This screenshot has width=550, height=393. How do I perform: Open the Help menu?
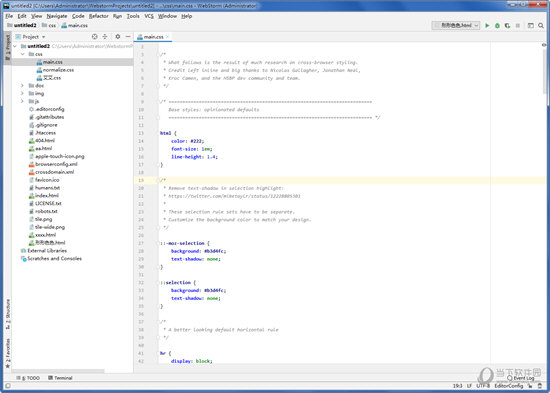(x=187, y=16)
